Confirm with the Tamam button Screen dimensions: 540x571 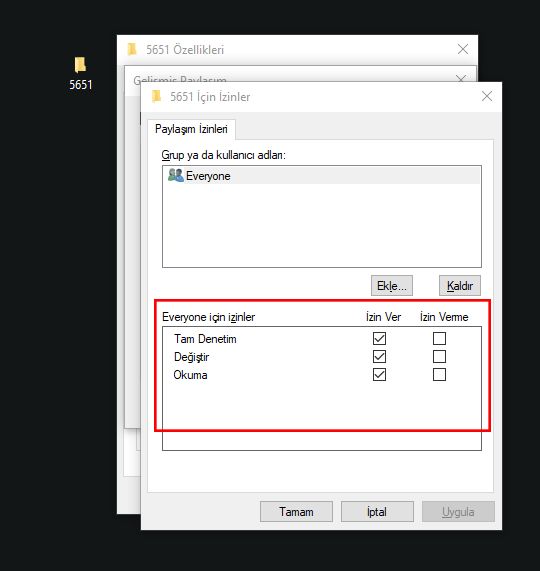pyautogui.click(x=296, y=512)
